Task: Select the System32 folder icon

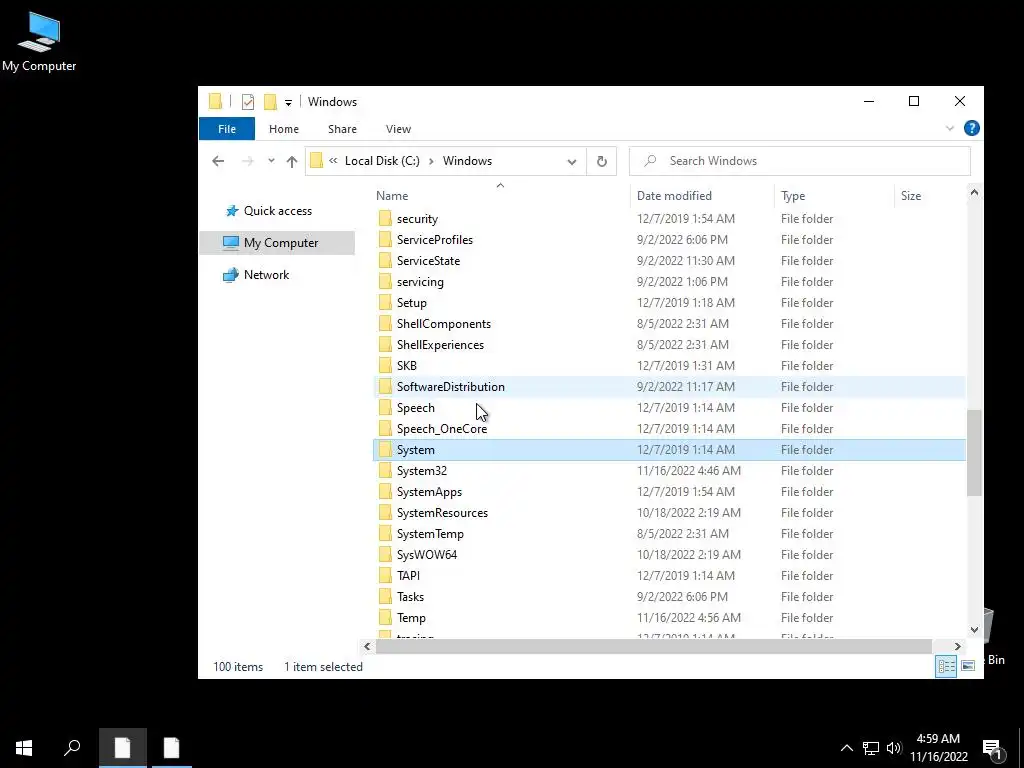Action: click(x=385, y=471)
